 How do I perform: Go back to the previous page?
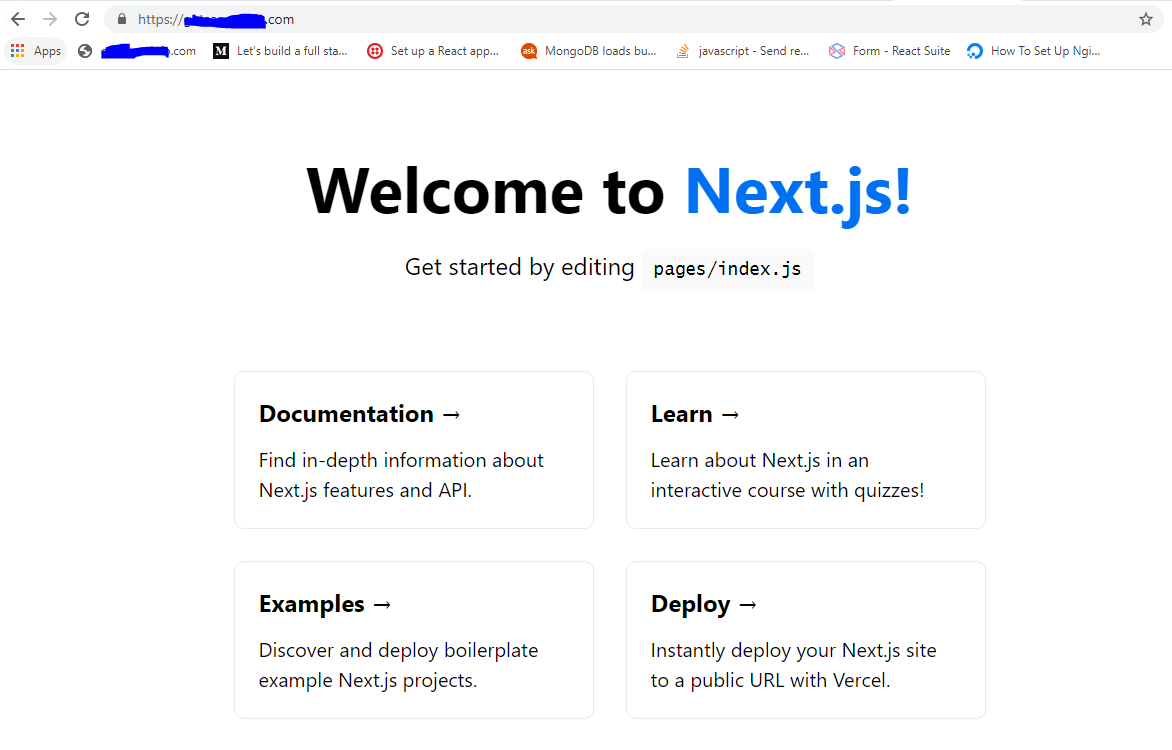18,19
